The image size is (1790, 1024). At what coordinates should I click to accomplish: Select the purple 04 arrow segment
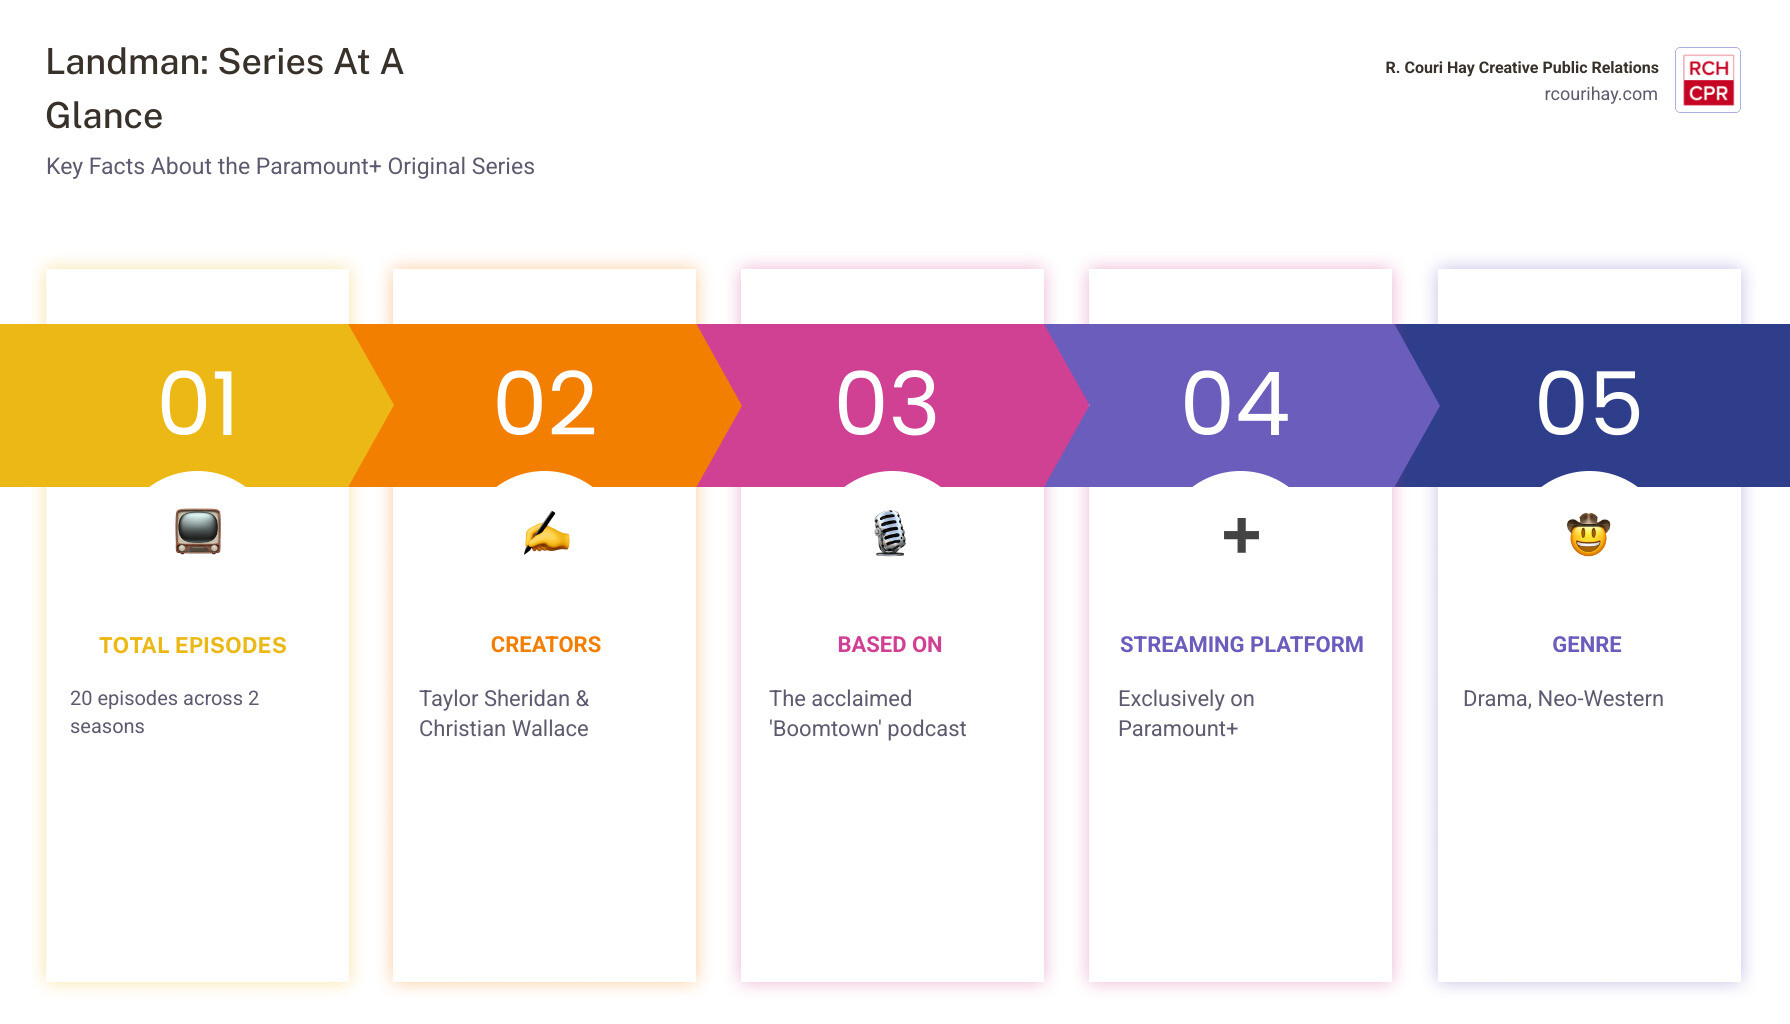pyautogui.click(x=1240, y=405)
